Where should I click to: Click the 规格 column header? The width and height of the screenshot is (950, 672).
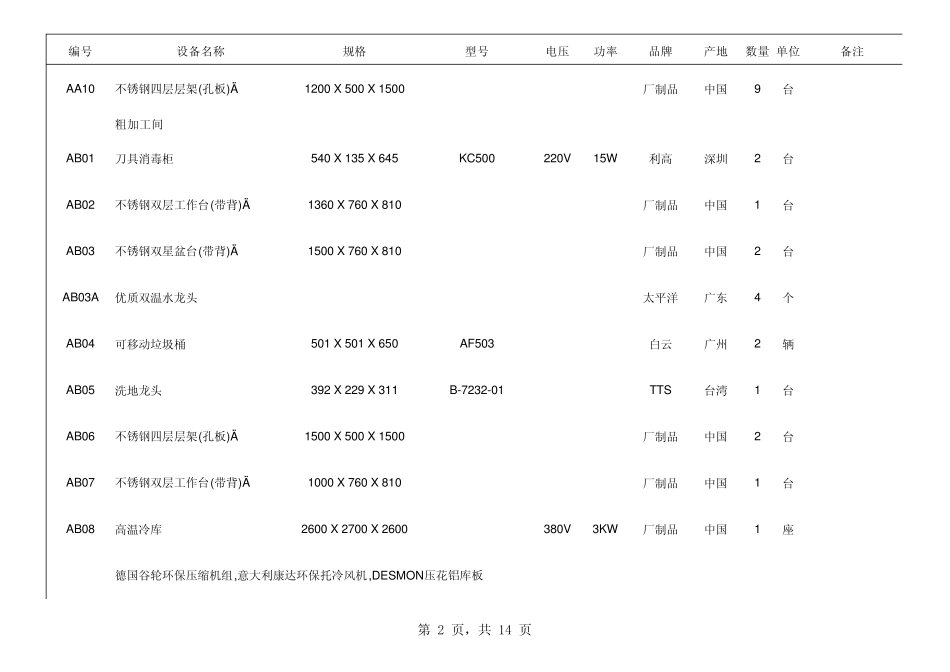(354, 52)
